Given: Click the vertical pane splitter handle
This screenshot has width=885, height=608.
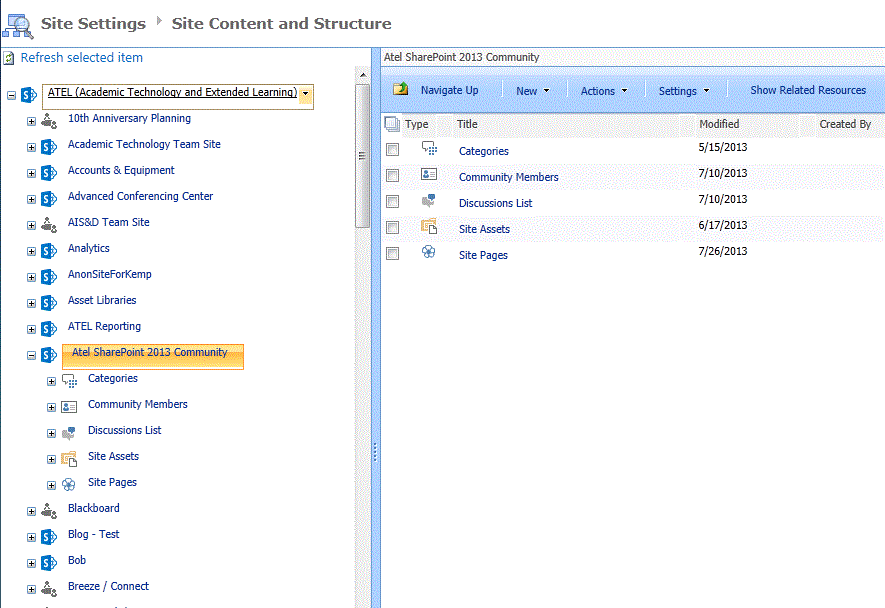Looking at the screenshot, I should point(375,452).
